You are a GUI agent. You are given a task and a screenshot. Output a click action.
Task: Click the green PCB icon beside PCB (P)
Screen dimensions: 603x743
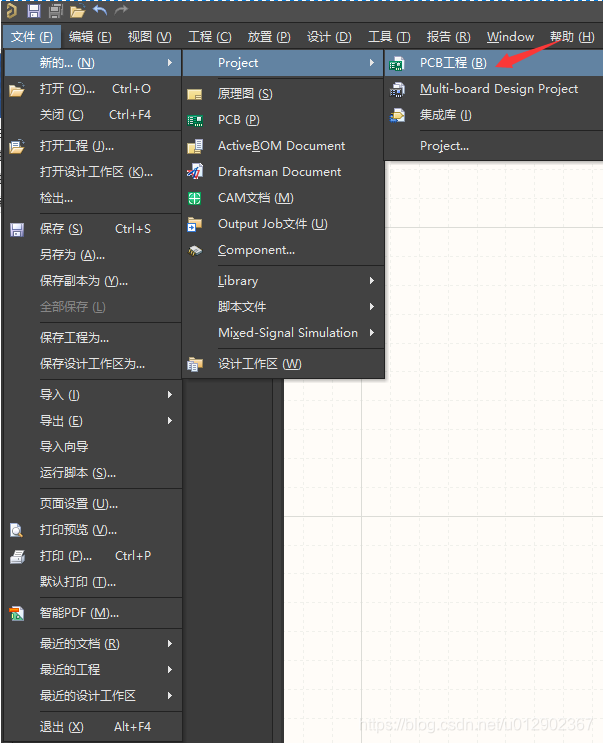pyautogui.click(x=195, y=121)
